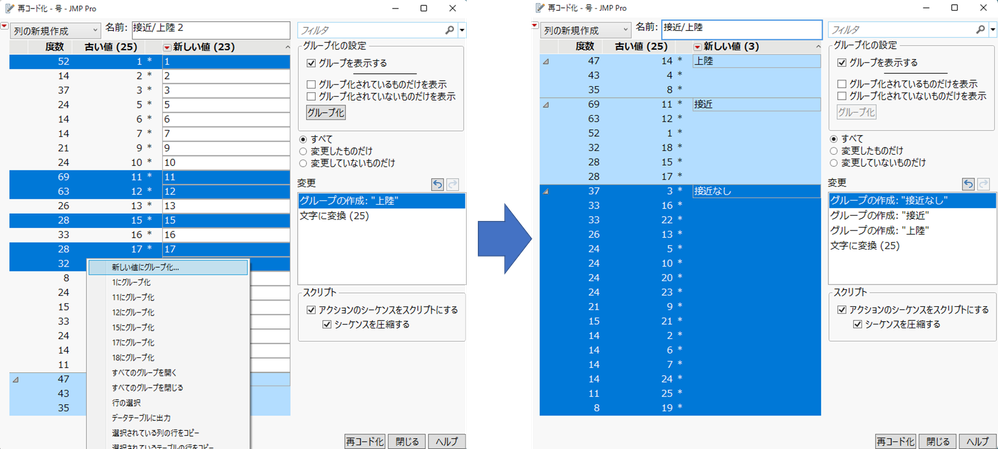Screen dimensions: 998x449
Task: Select 変更したものだけ radio in right window
Action: click(x=834, y=151)
